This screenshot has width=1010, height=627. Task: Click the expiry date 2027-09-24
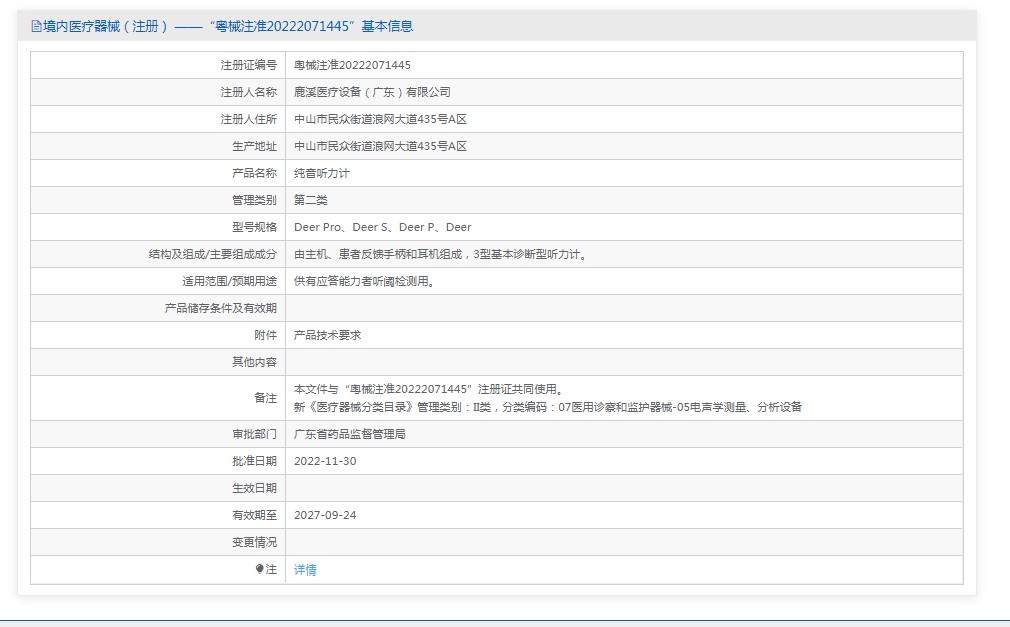[325, 516]
